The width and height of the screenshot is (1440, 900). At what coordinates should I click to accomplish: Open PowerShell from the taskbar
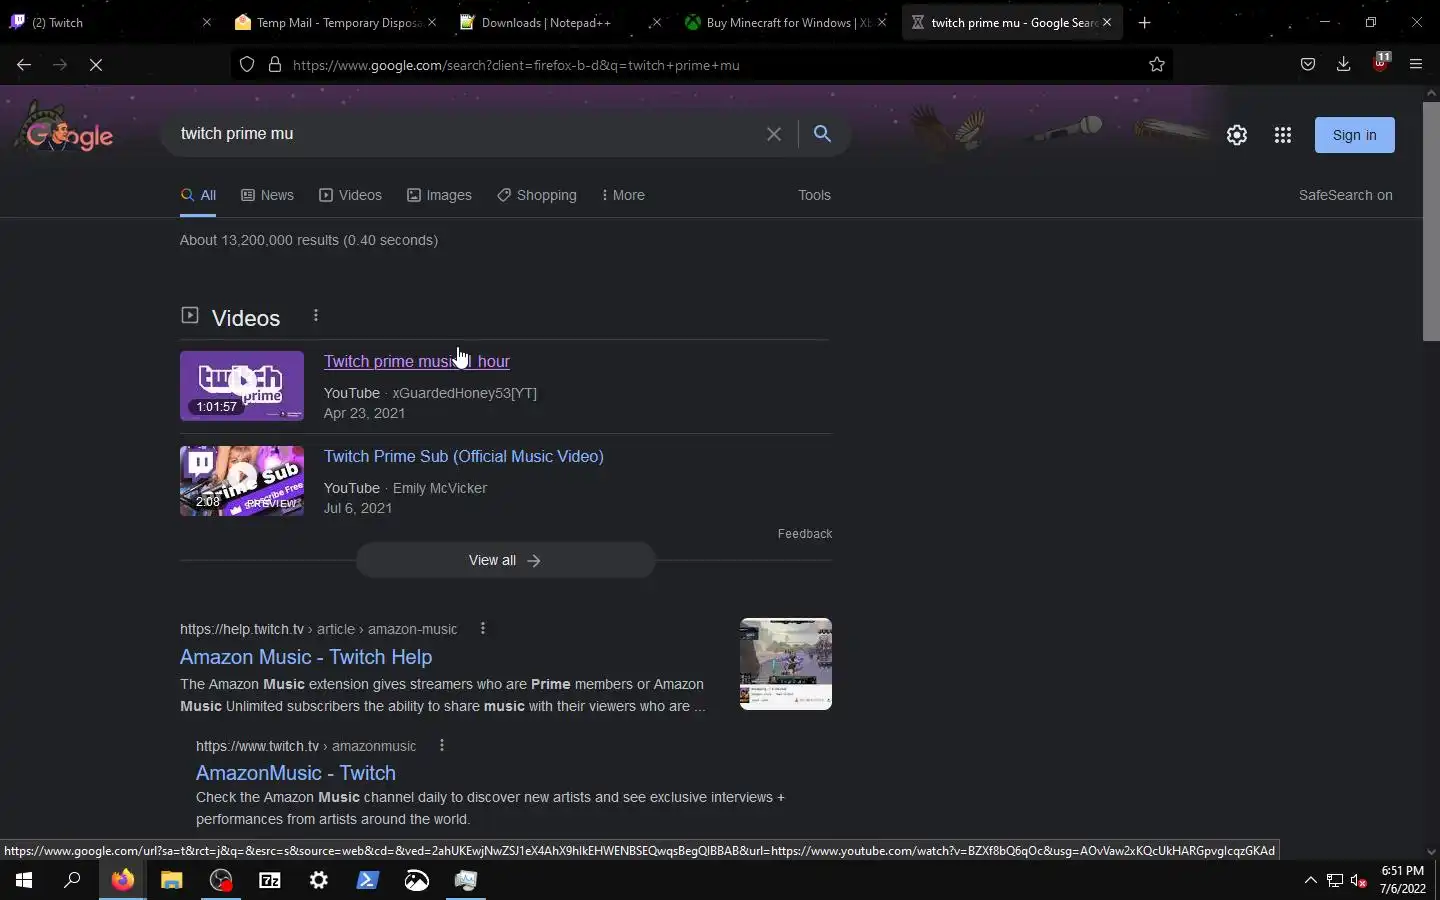click(367, 880)
